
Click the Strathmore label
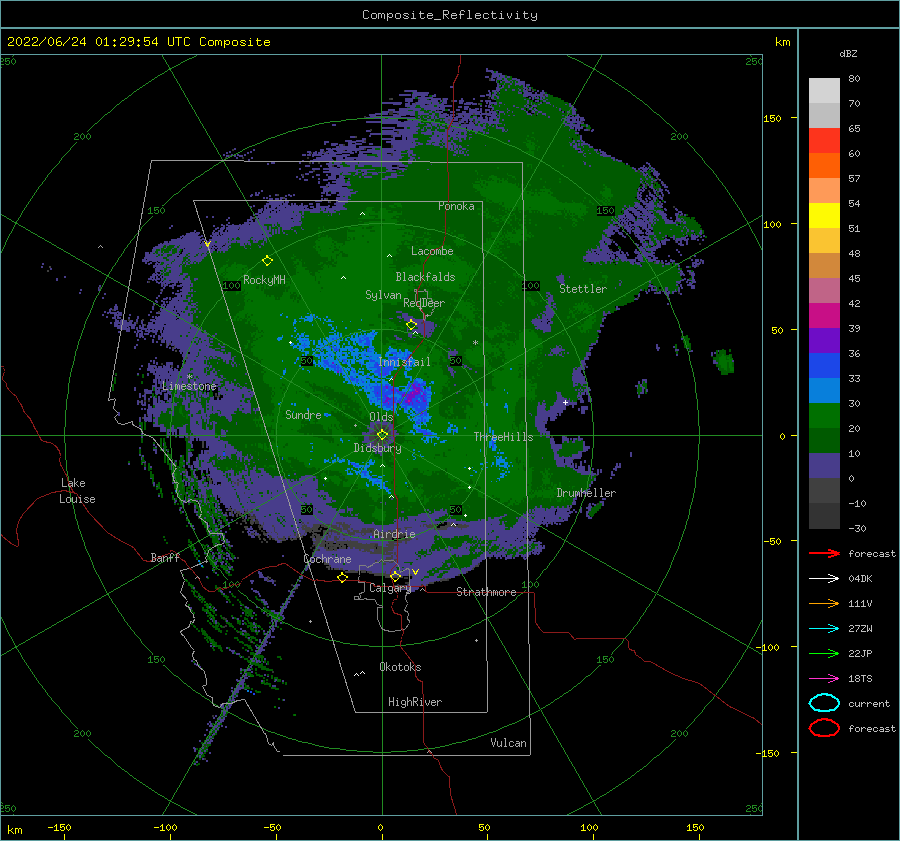[x=486, y=592]
